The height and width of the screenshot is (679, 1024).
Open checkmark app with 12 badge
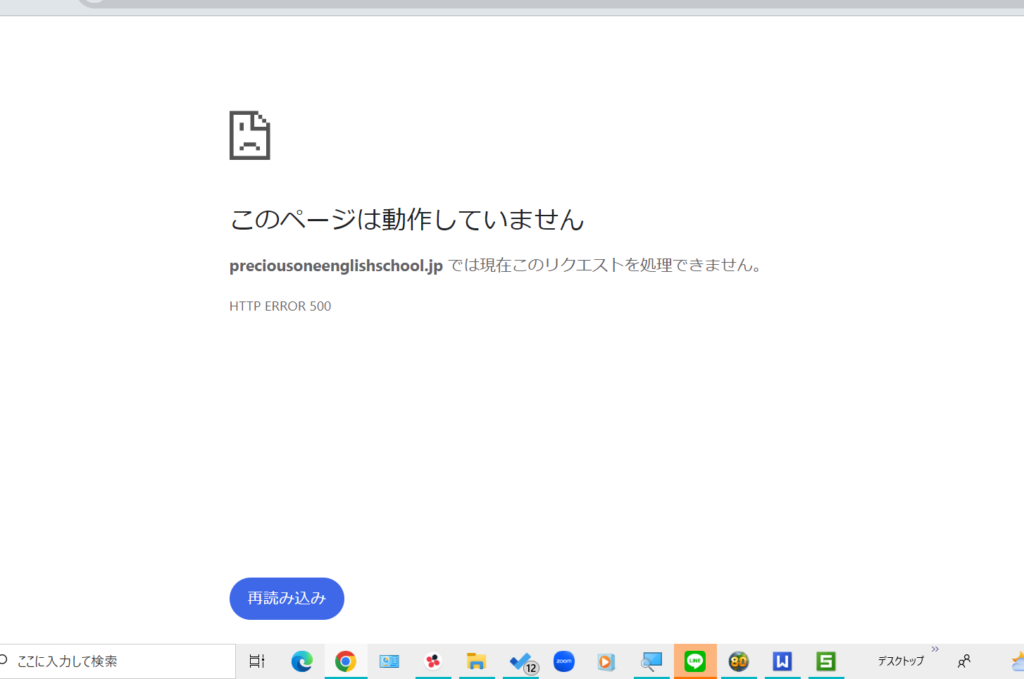(521, 661)
